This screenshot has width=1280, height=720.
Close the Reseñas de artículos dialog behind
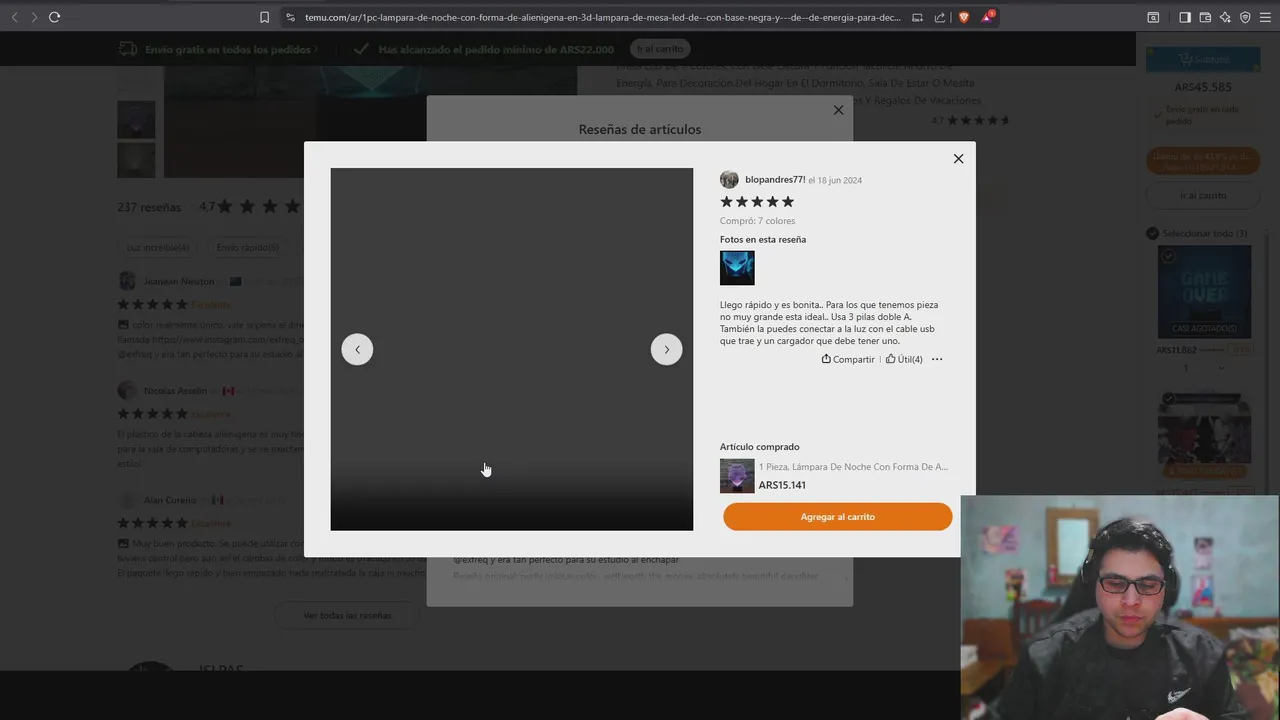[838, 110]
